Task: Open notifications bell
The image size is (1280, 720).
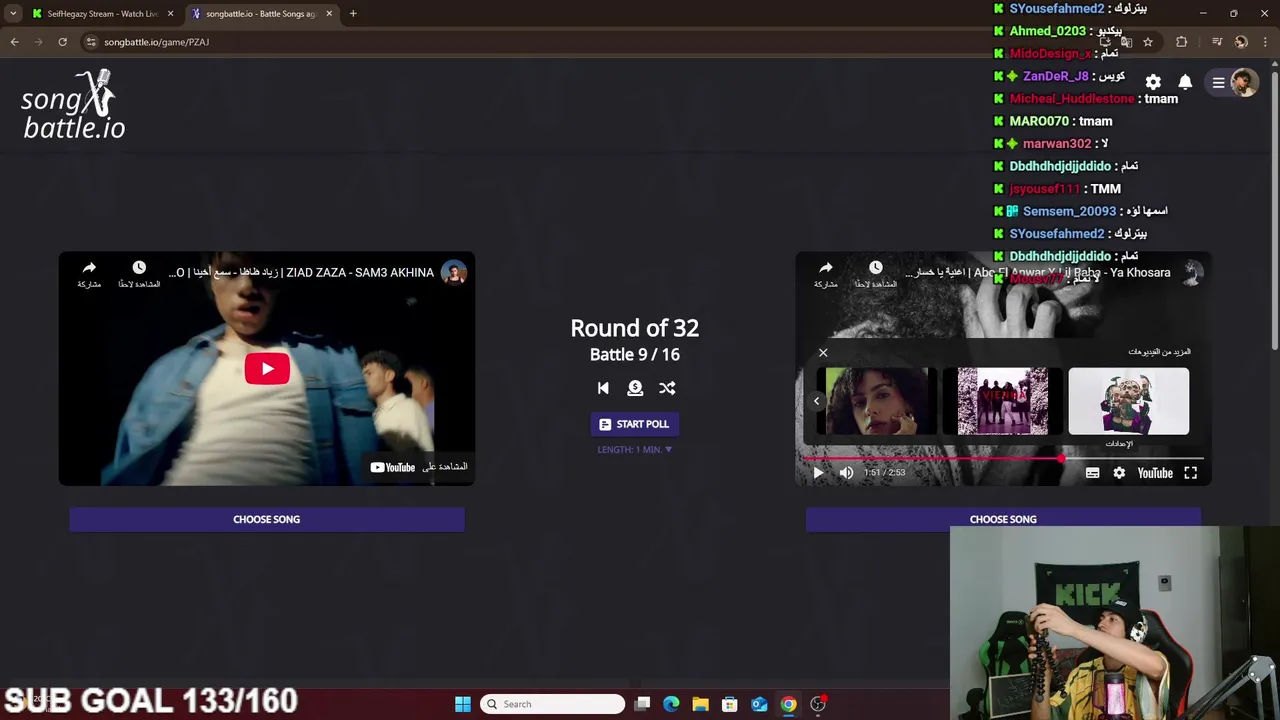Action: [x=1185, y=82]
